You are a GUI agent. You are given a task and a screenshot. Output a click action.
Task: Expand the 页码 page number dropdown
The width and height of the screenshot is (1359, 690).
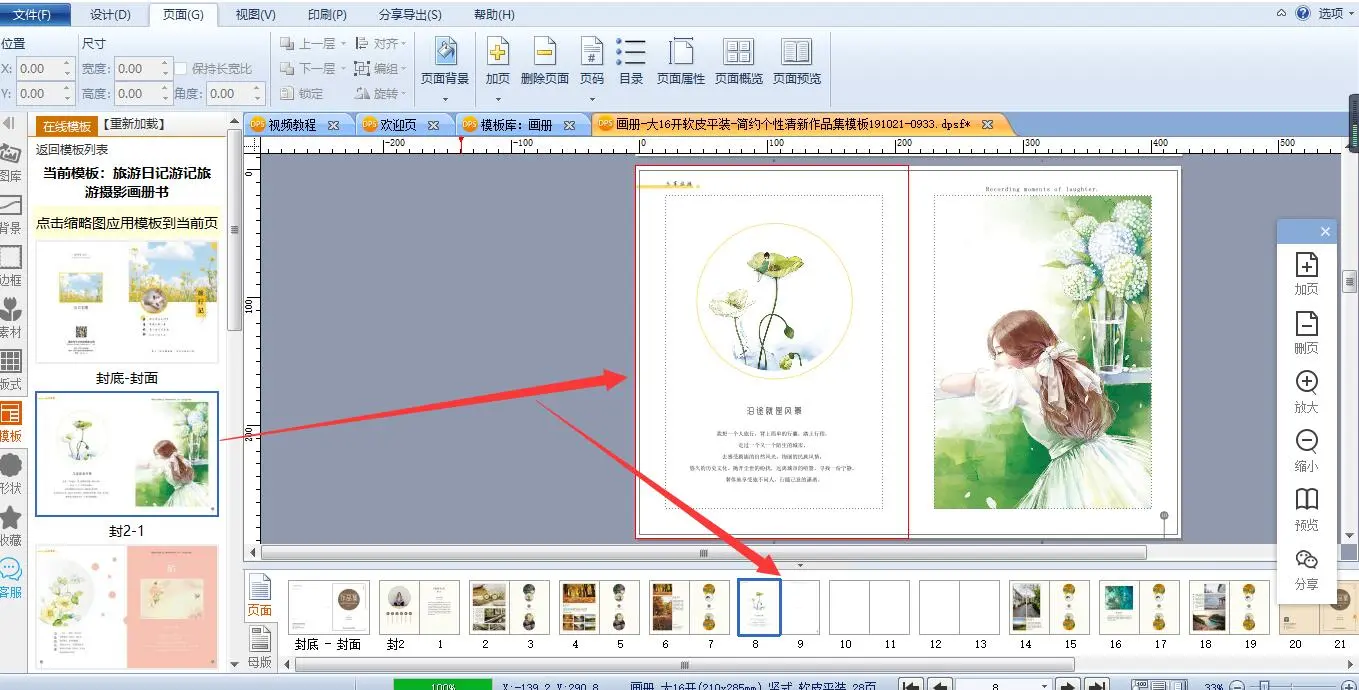(x=592, y=99)
